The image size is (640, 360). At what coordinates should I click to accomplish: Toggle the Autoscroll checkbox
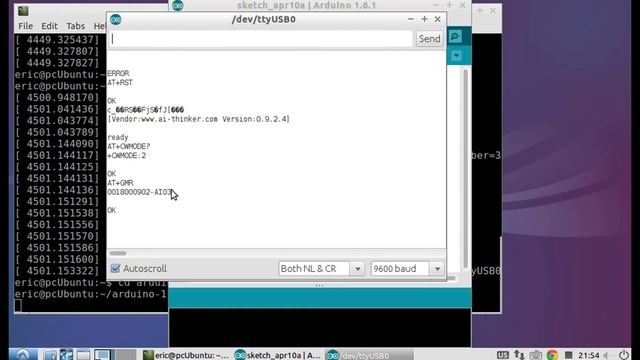coord(116,268)
